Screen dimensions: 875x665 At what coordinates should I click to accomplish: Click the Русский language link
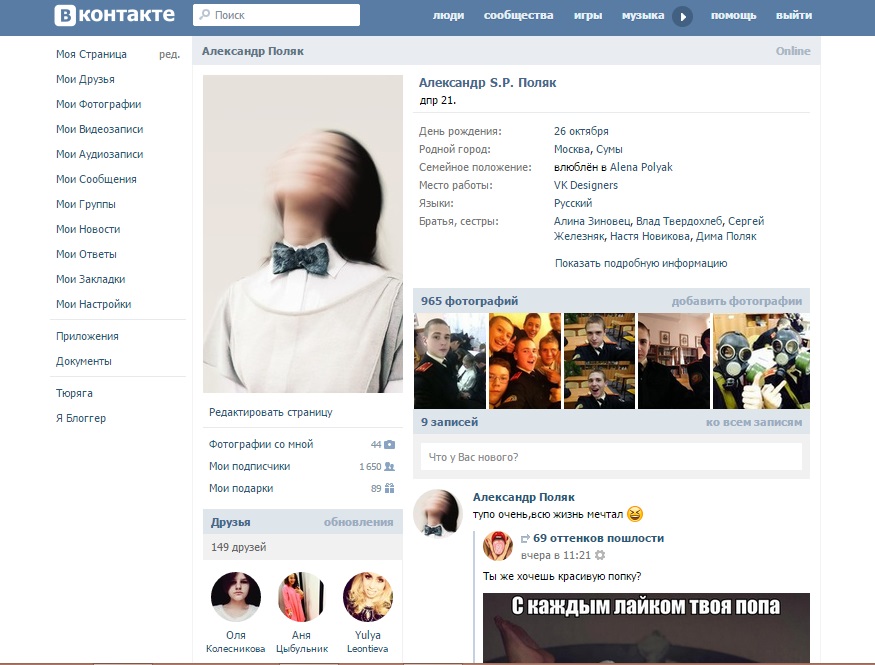click(x=573, y=203)
